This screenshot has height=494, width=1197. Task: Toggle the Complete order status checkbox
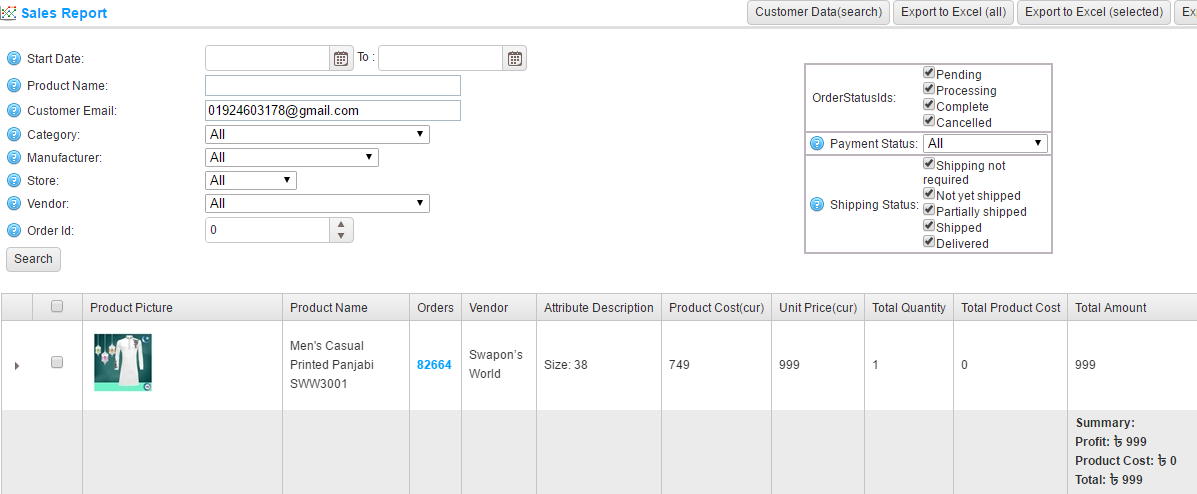pyautogui.click(x=929, y=105)
